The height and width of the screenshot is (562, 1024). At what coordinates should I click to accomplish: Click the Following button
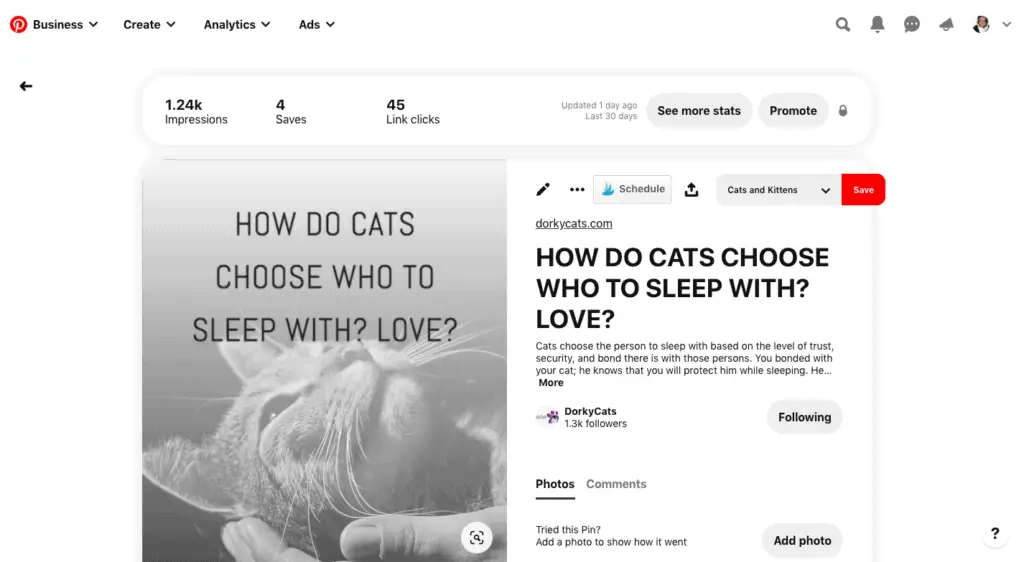(805, 417)
